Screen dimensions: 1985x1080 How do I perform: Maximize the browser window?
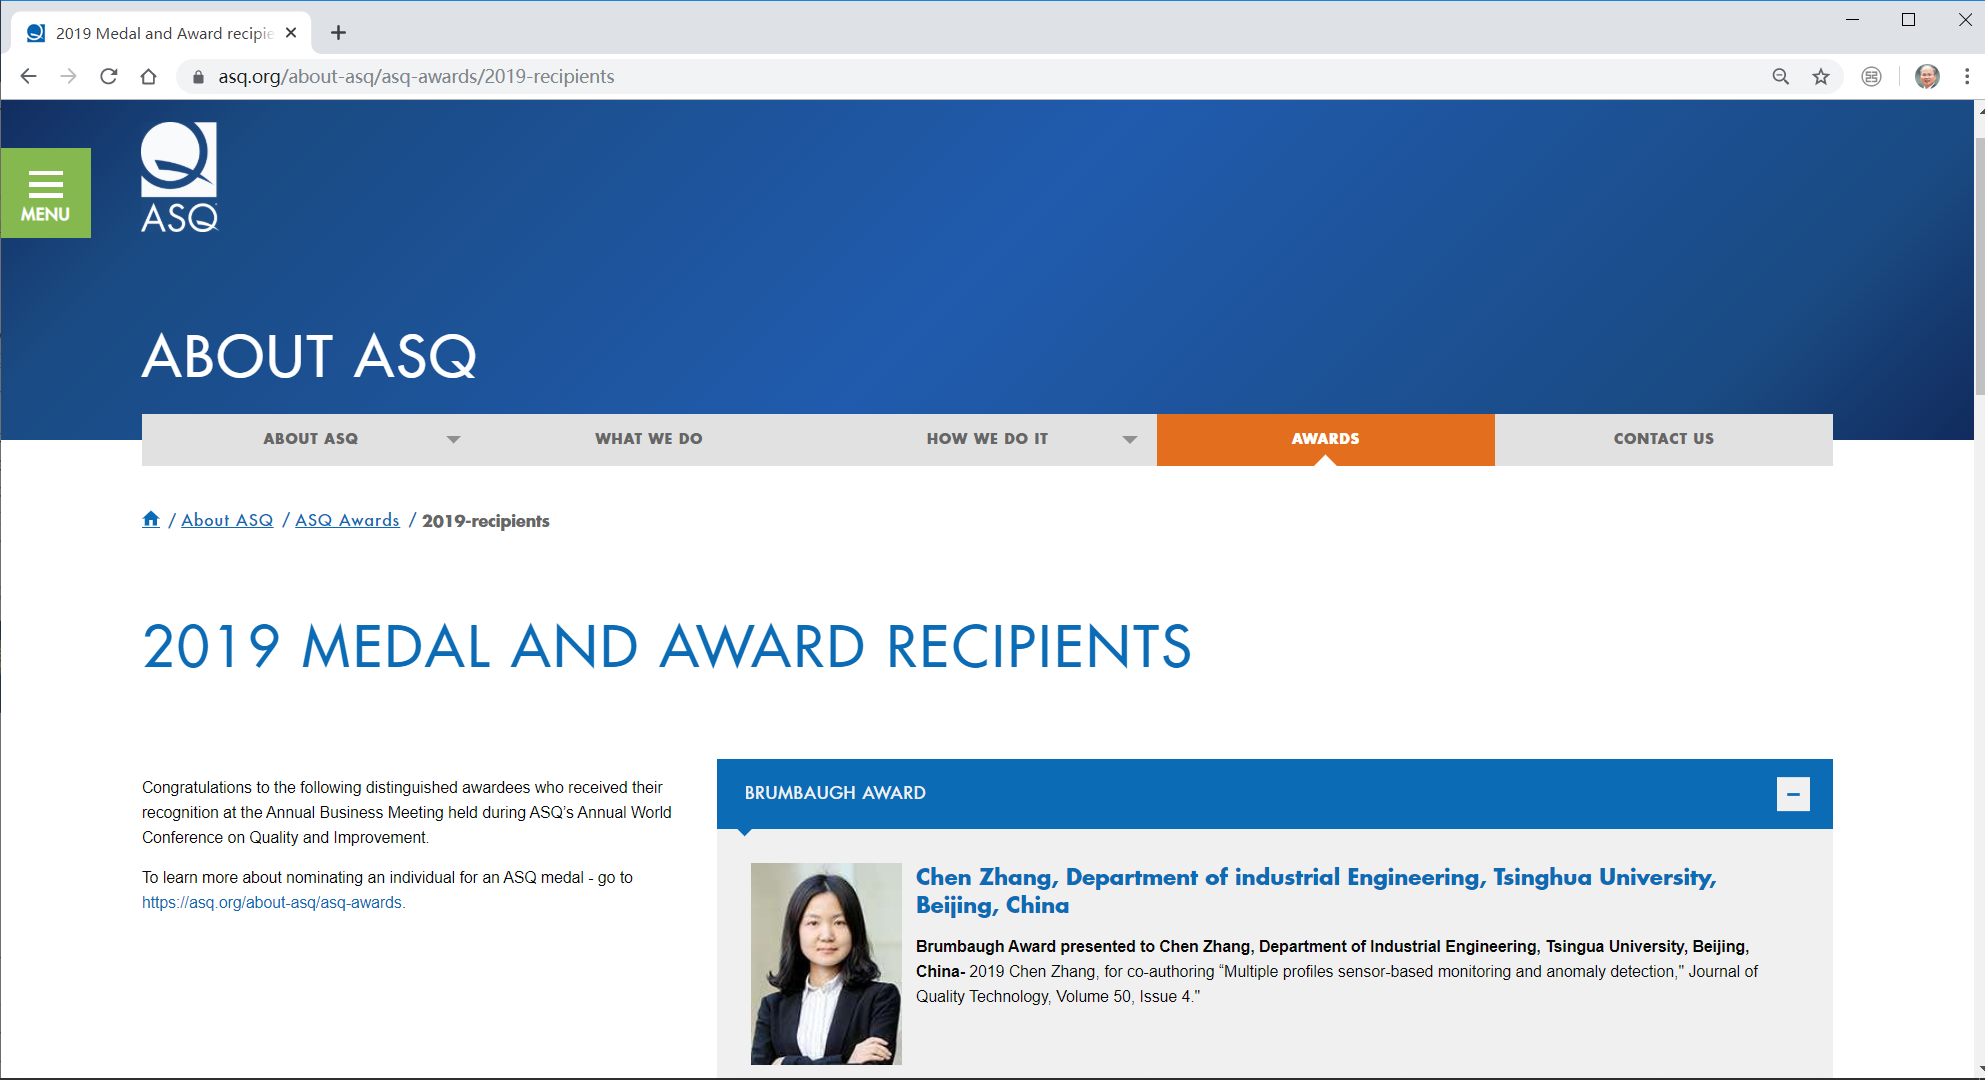click(x=1908, y=20)
